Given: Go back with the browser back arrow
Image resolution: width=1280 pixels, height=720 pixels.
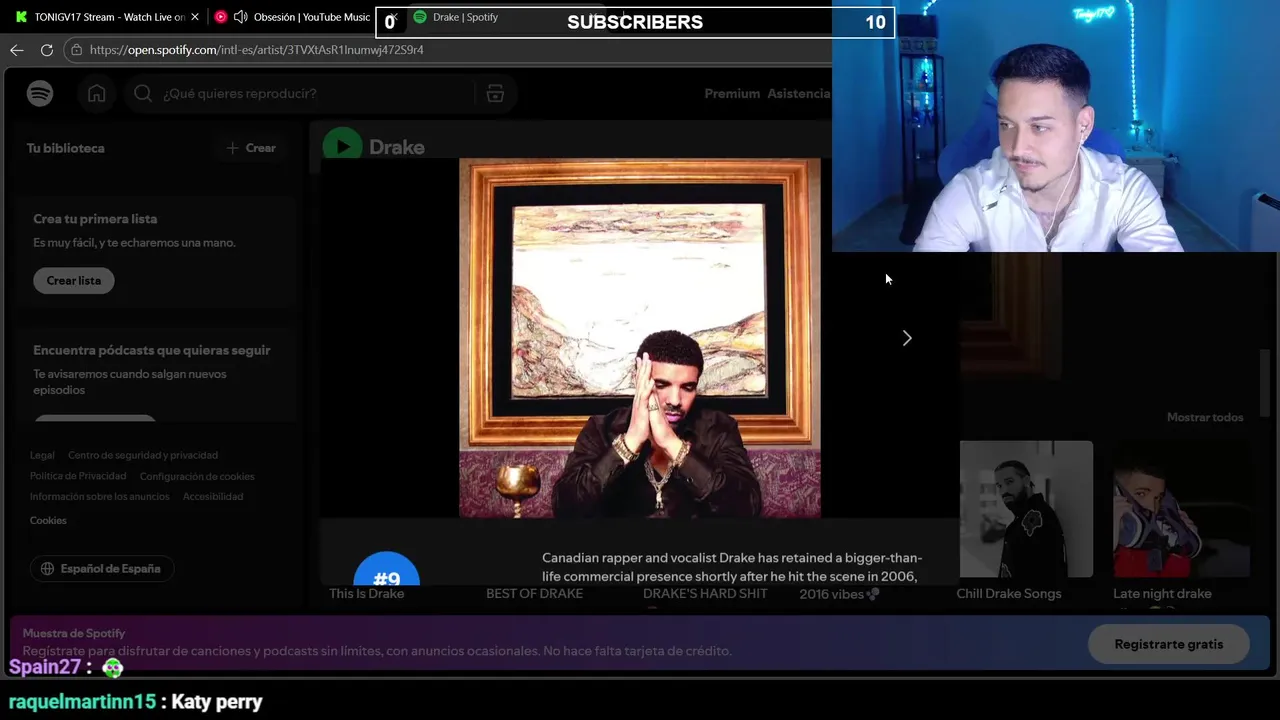Looking at the screenshot, I should pos(17,50).
